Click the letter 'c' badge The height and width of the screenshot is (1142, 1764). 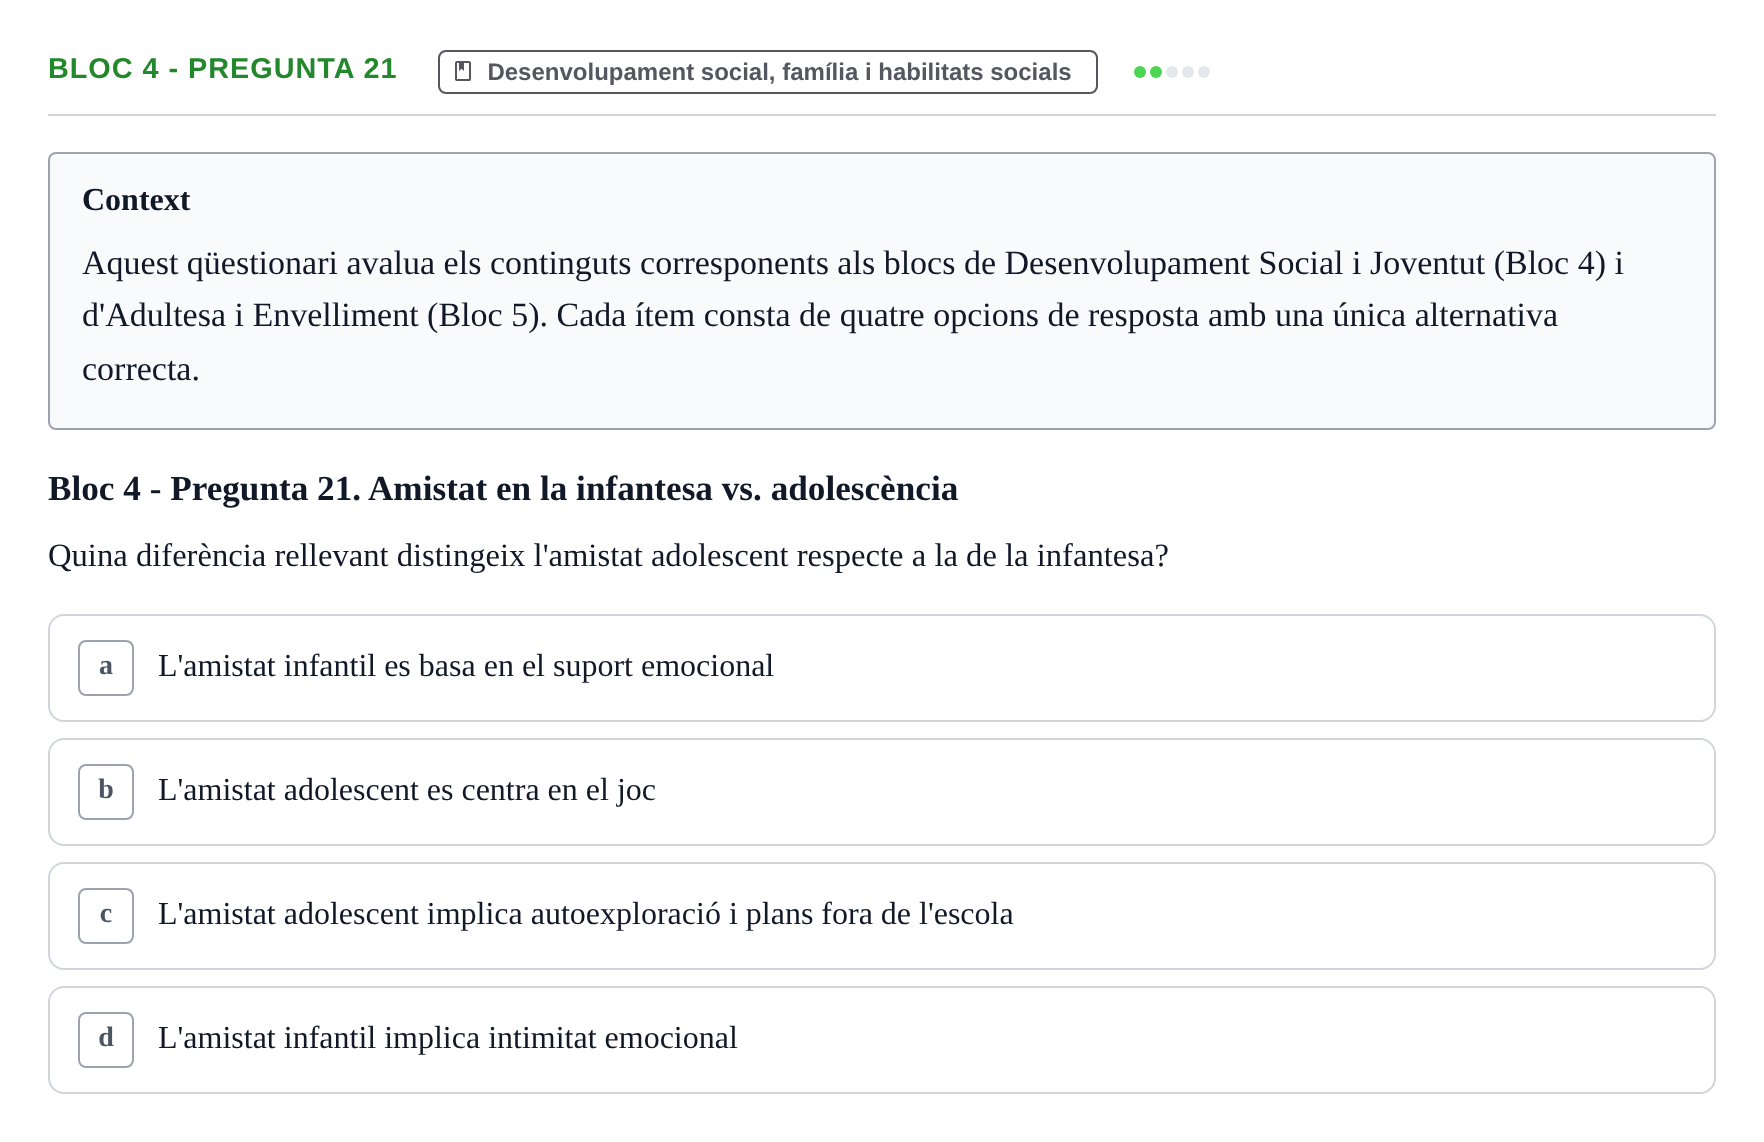pos(106,916)
